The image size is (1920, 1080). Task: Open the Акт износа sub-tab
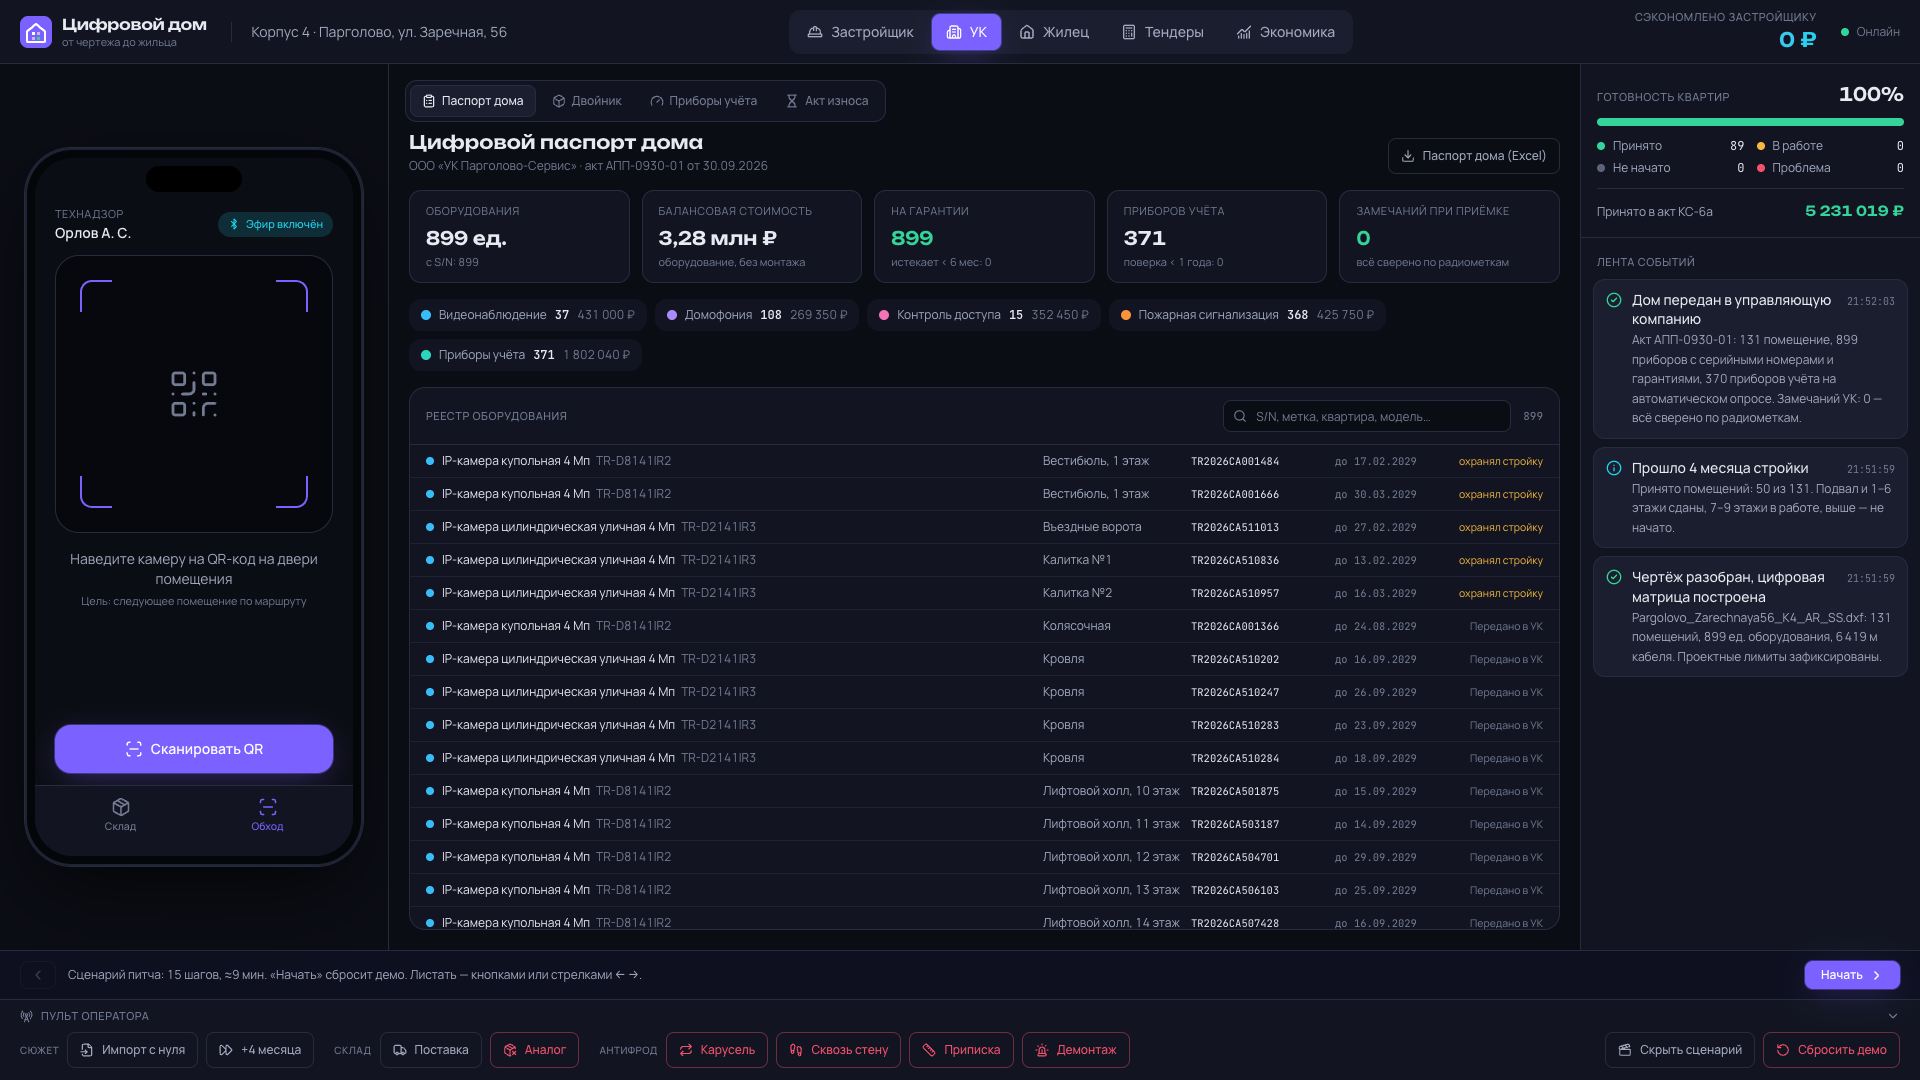(x=827, y=101)
